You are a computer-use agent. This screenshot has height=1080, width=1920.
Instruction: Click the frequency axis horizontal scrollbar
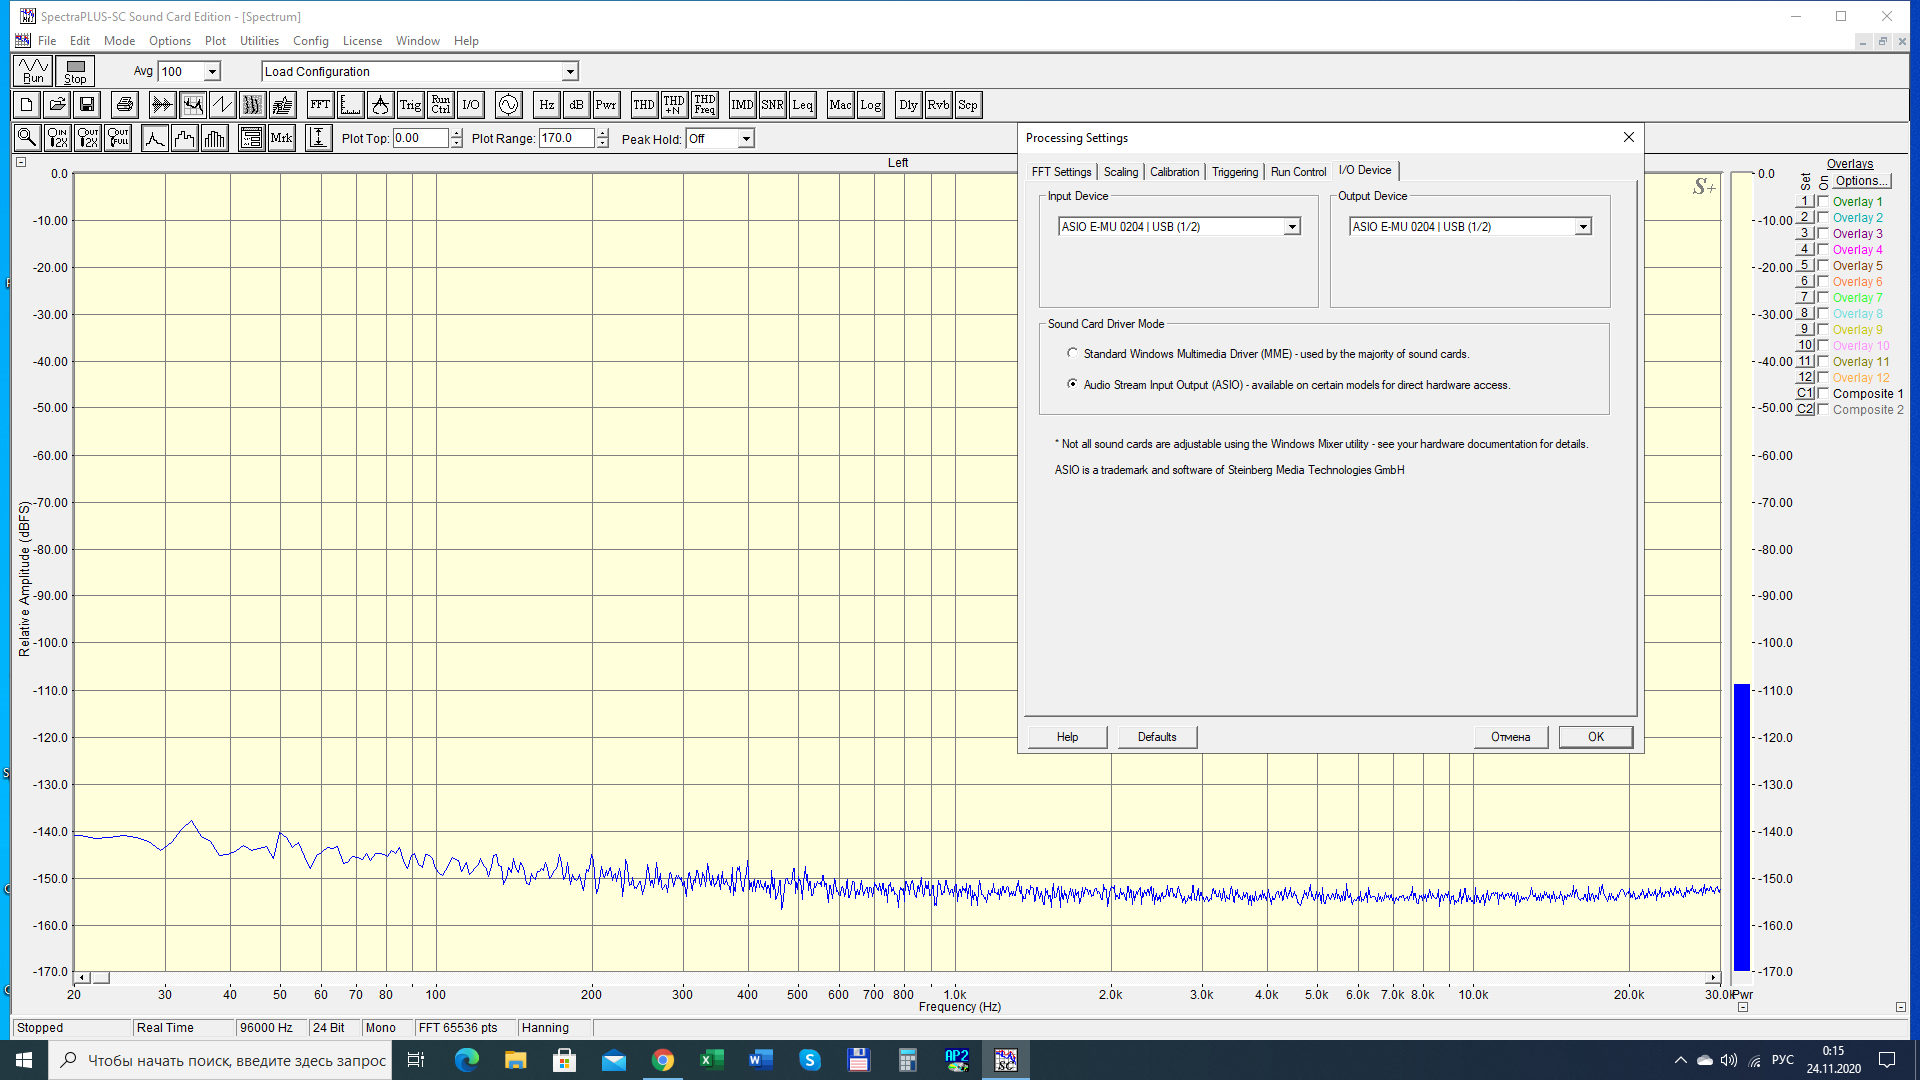[x=897, y=978]
